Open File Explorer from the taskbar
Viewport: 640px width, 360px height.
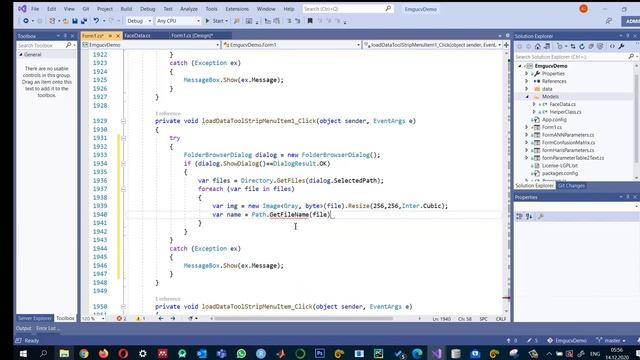(64, 353)
